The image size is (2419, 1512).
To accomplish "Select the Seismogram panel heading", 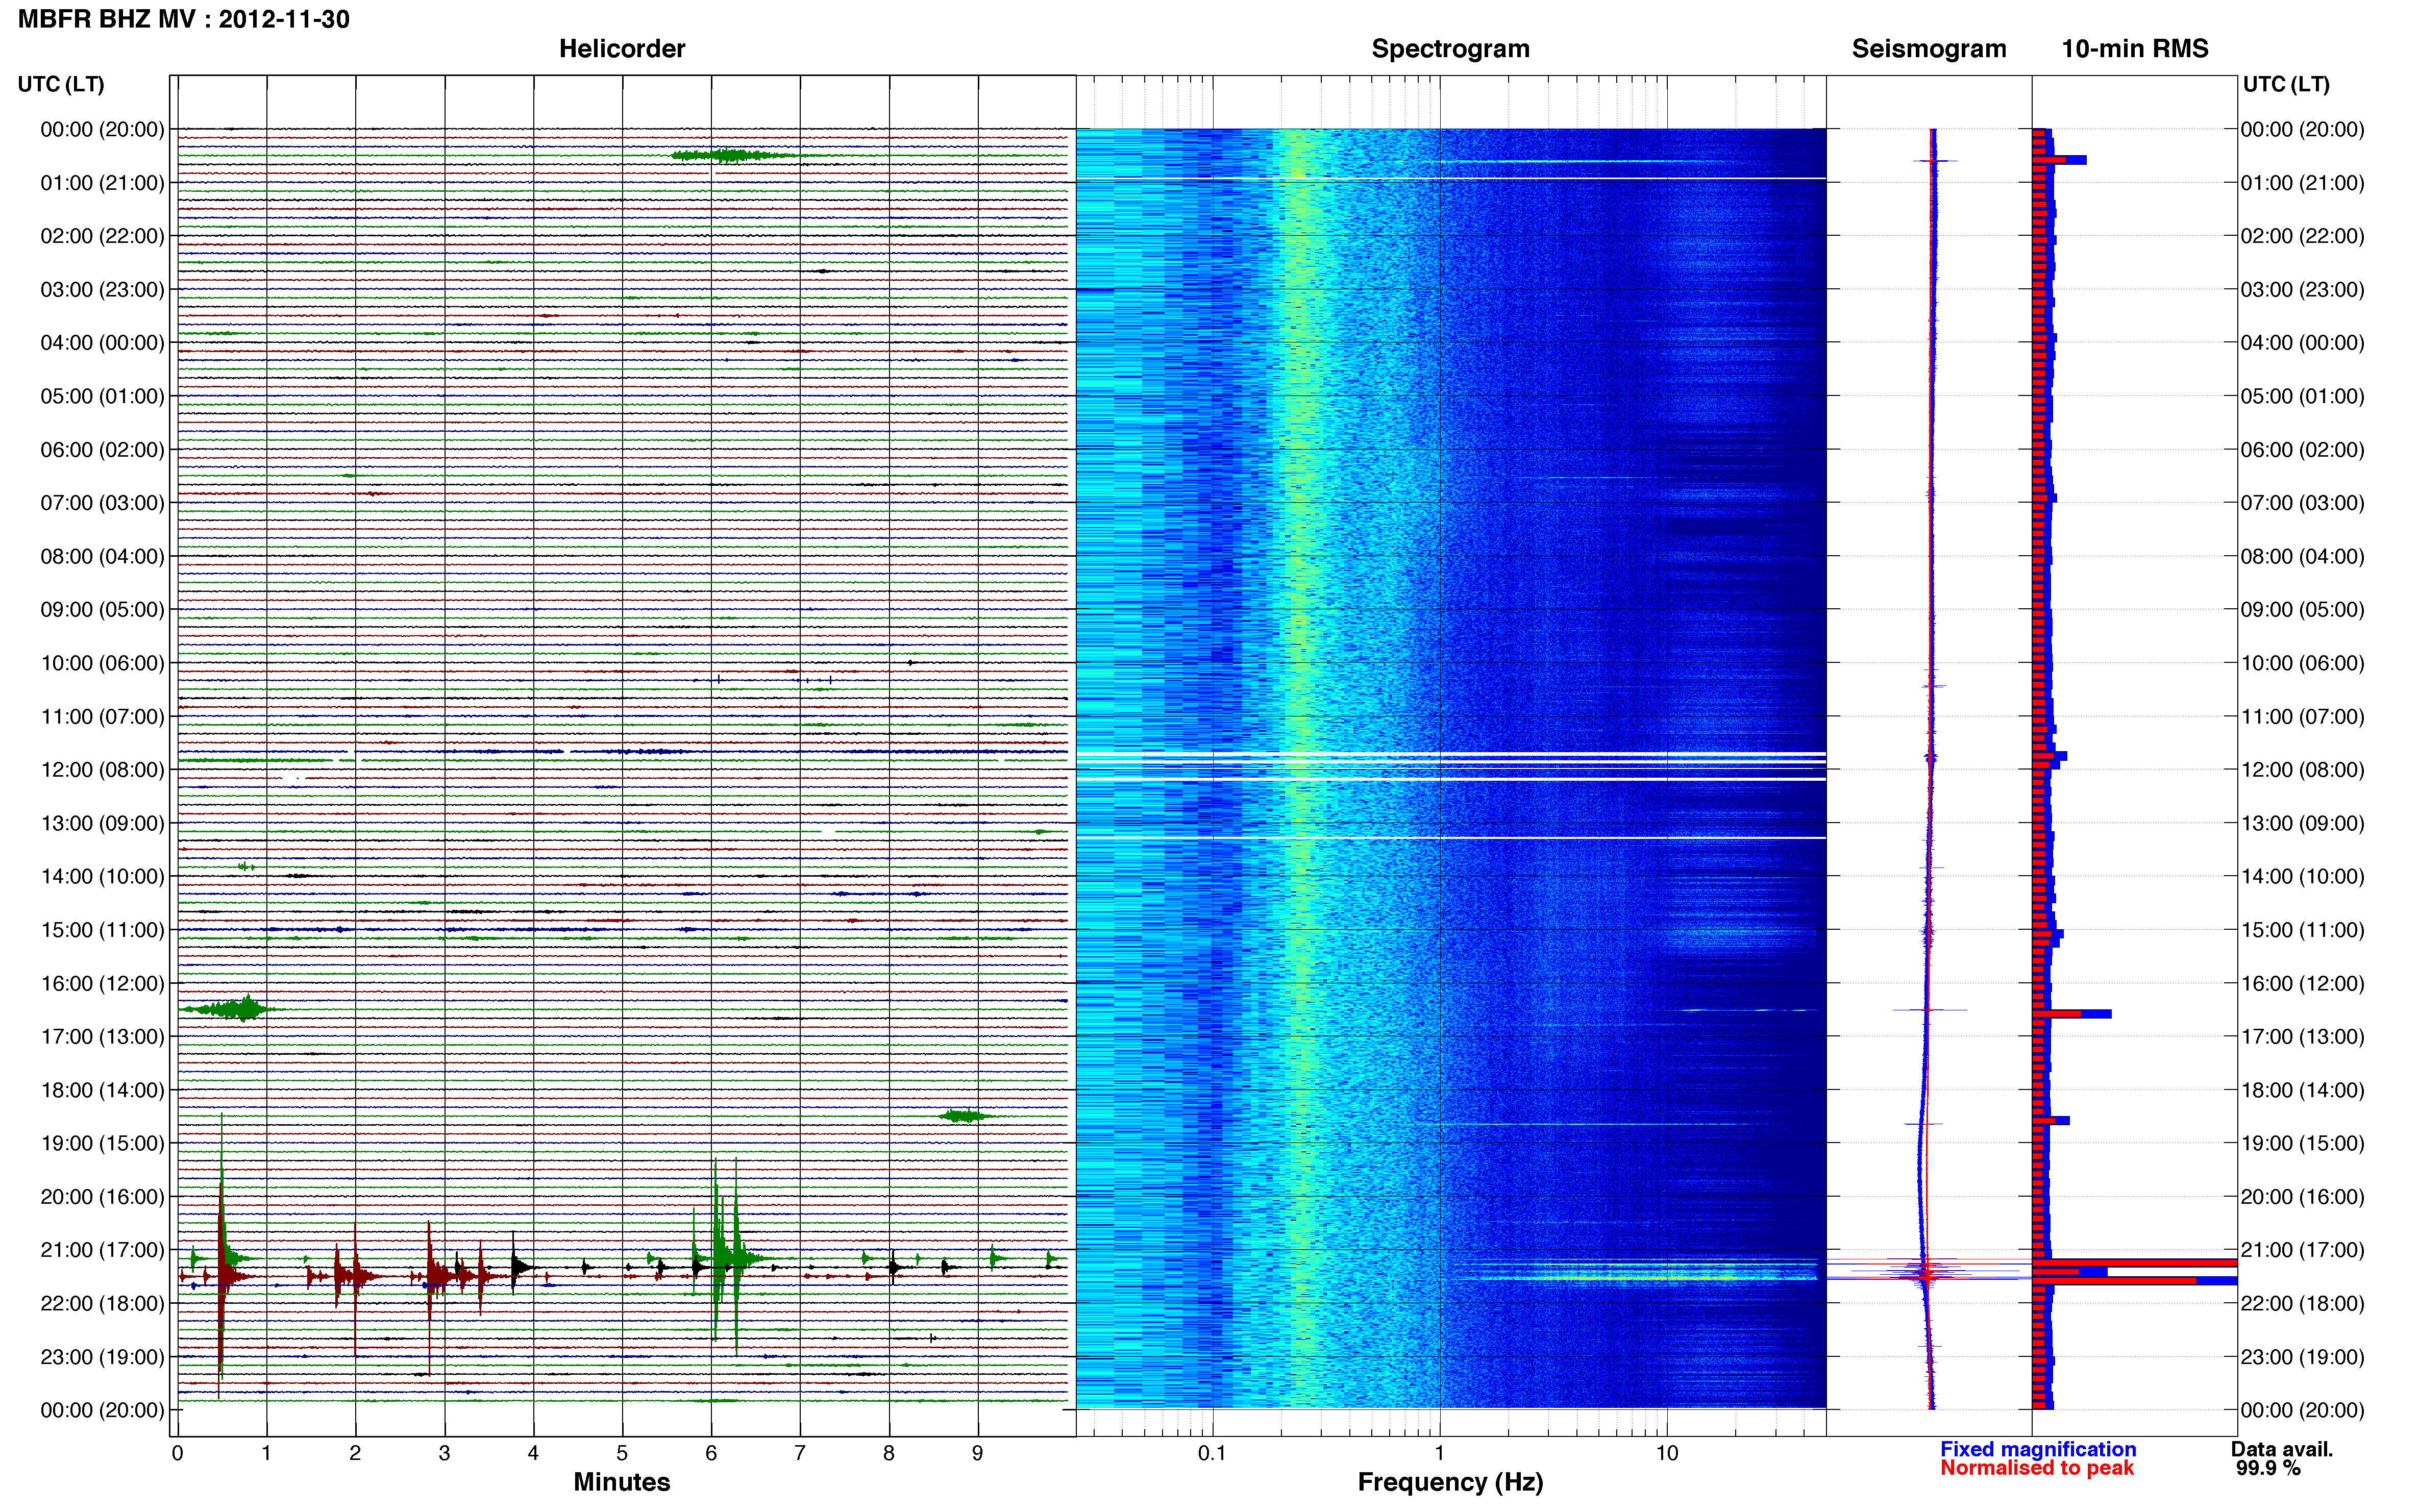I will click(x=1929, y=49).
